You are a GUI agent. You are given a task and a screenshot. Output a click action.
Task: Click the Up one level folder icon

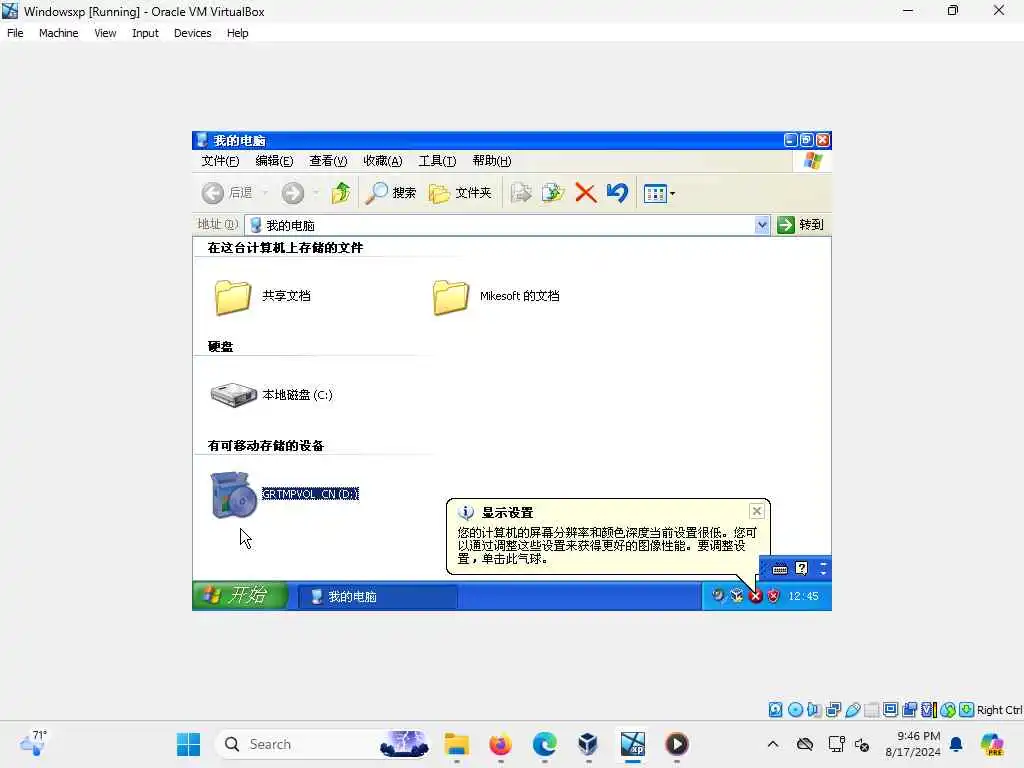(340, 193)
